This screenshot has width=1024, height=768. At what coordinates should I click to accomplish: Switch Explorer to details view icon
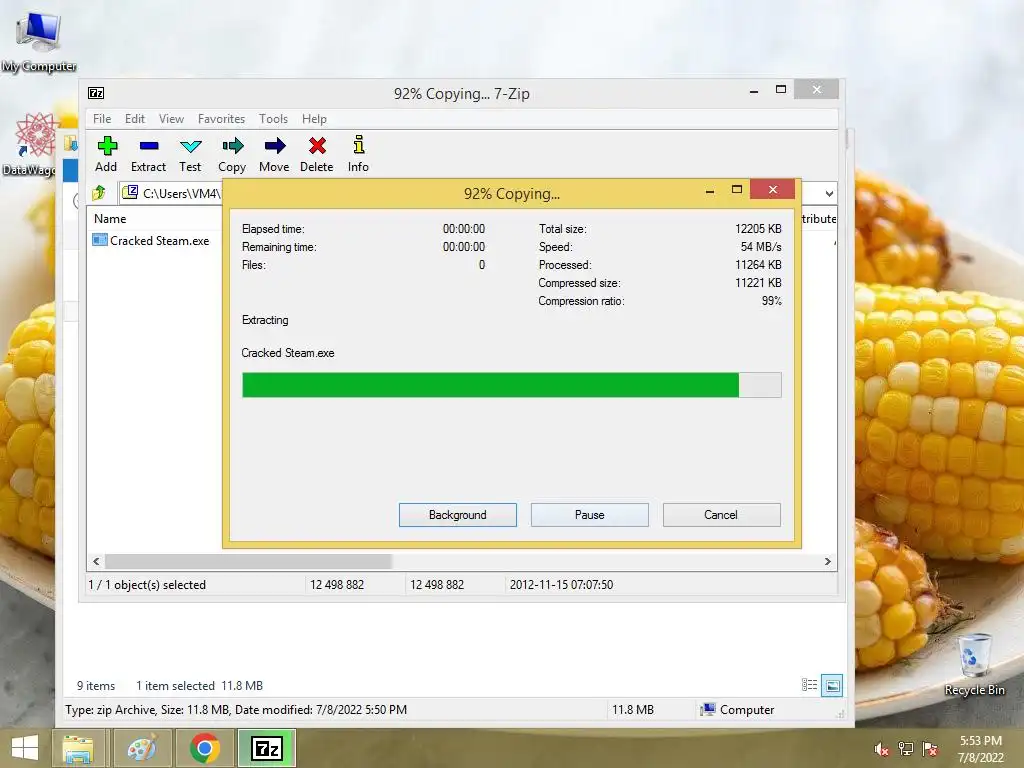point(809,685)
